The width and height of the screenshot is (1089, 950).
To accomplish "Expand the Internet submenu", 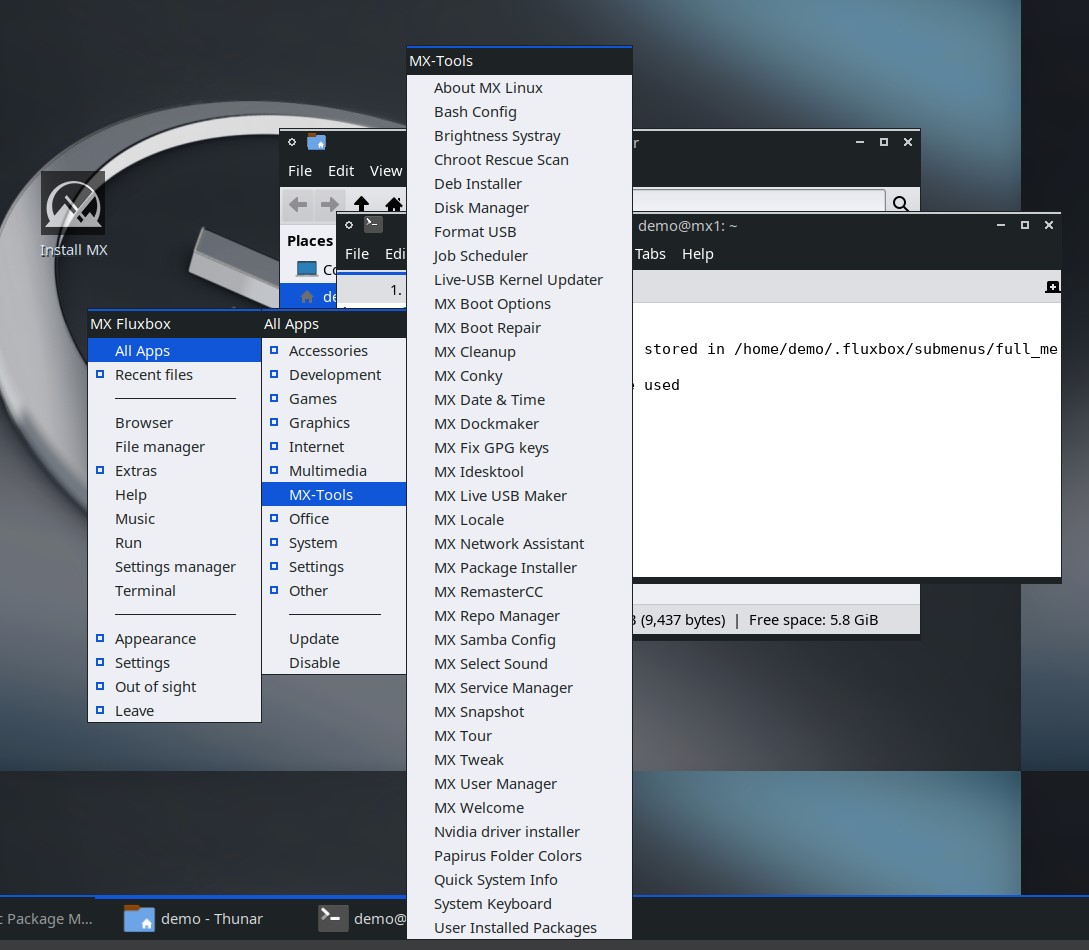I will pyautogui.click(x=334, y=447).
